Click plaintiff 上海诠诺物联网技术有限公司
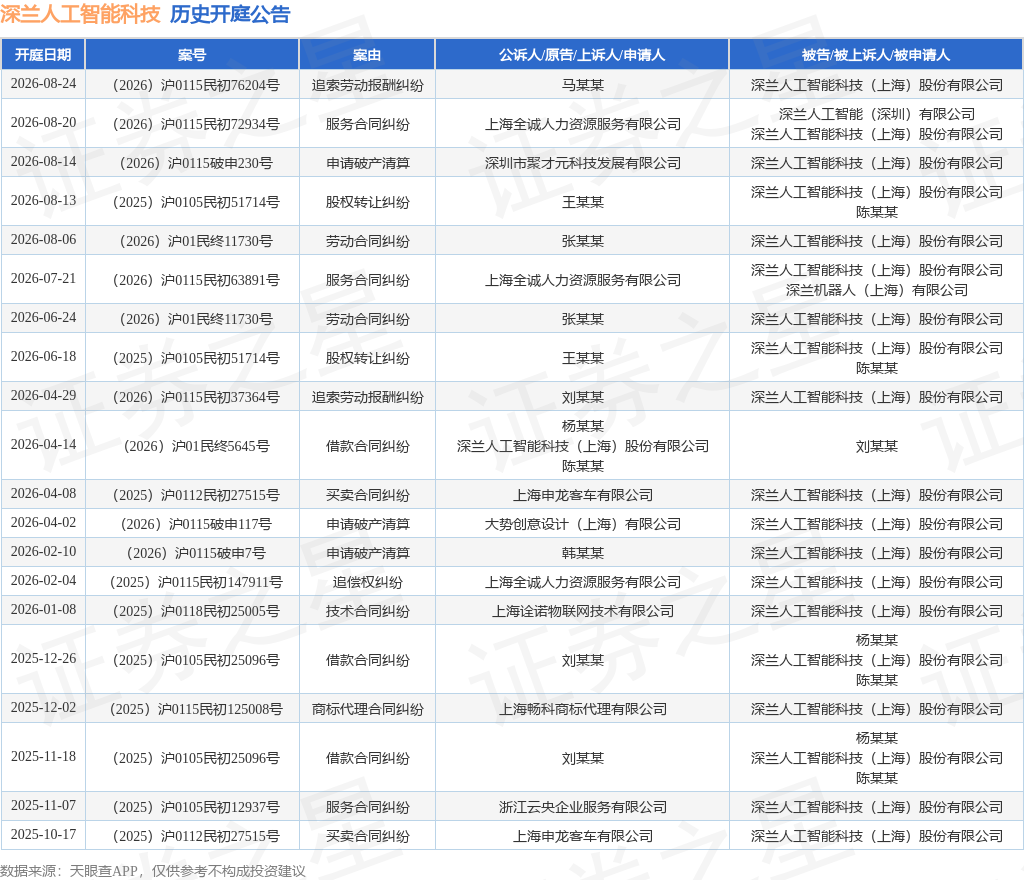The width and height of the screenshot is (1024, 880). [x=583, y=611]
